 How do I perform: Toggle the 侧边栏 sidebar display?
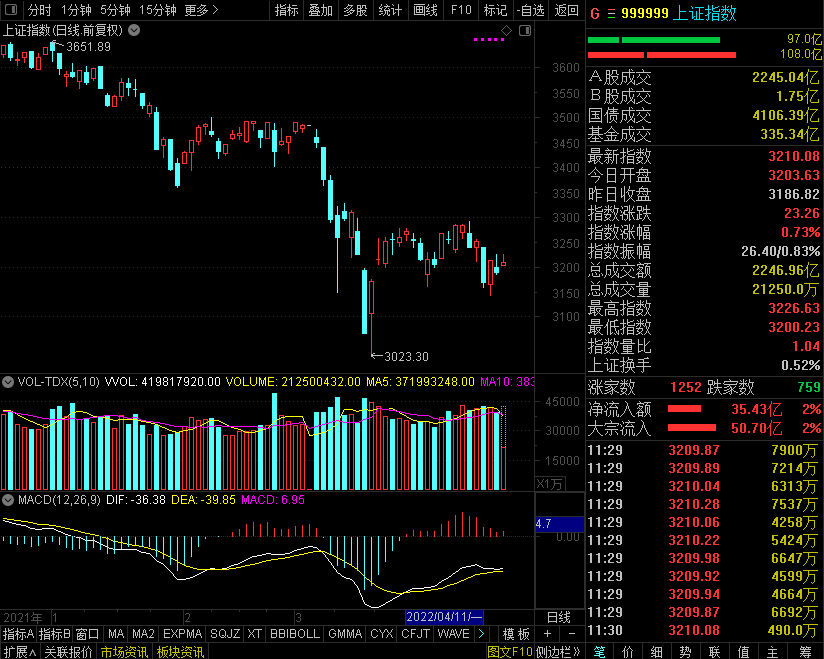pos(561,652)
